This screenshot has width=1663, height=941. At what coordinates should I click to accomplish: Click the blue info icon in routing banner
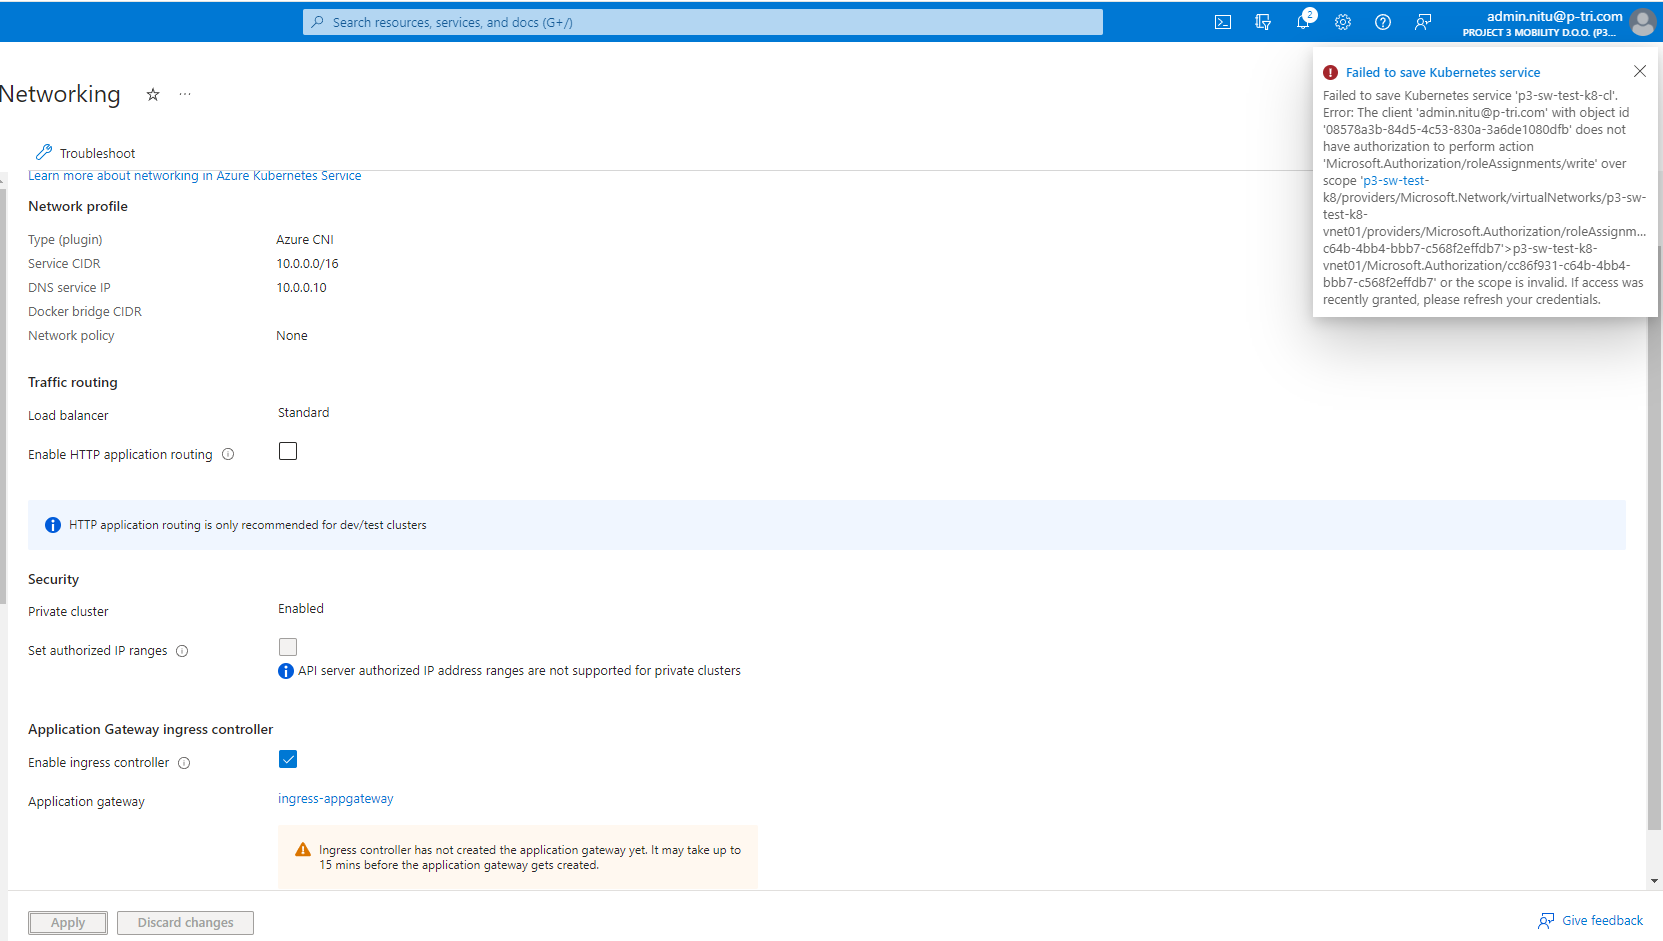coord(53,525)
